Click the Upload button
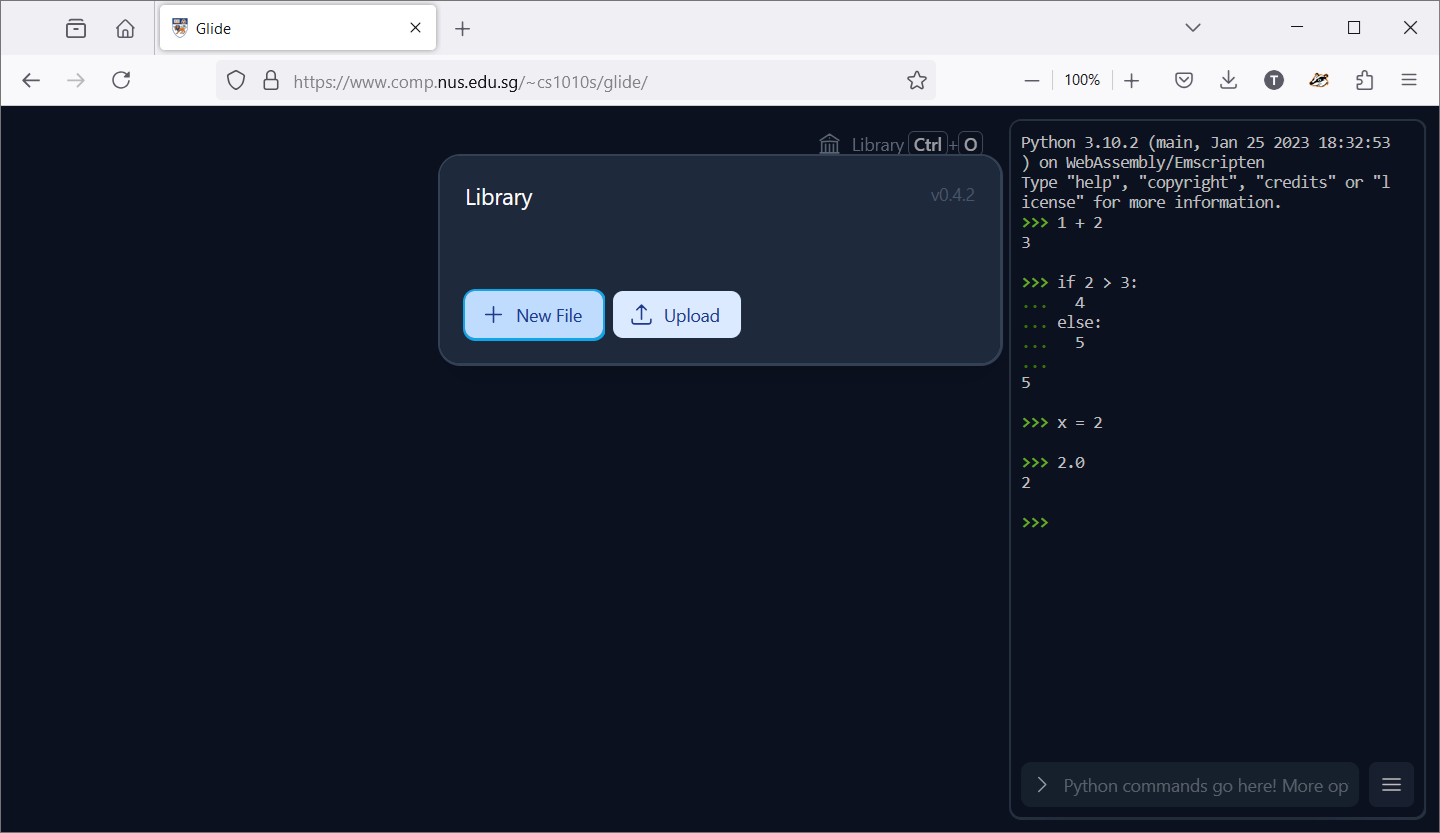Viewport: 1440px width, 833px height. (677, 315)
